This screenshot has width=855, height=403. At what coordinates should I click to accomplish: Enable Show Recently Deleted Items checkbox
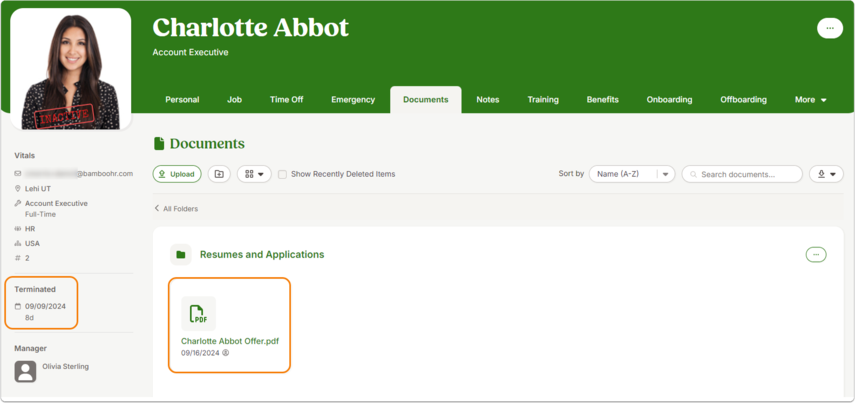click(282, 175)
